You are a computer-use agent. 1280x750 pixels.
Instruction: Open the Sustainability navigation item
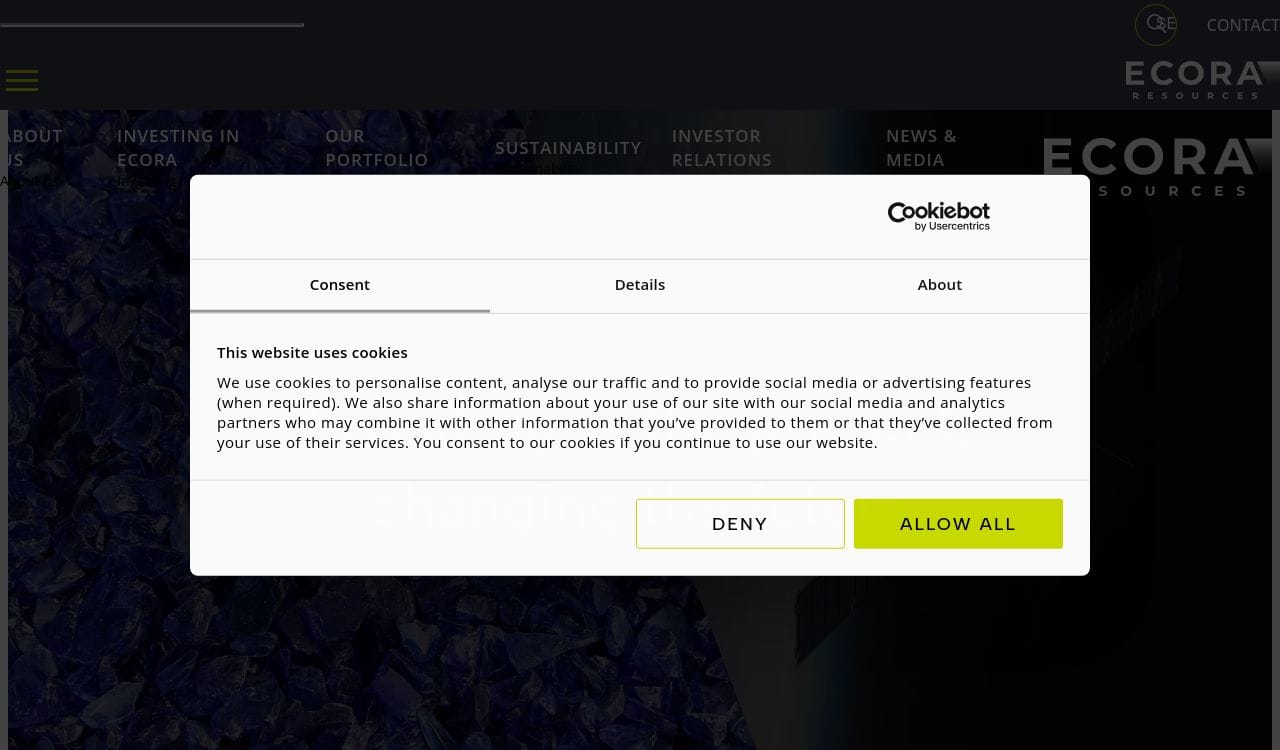[568, 147]
